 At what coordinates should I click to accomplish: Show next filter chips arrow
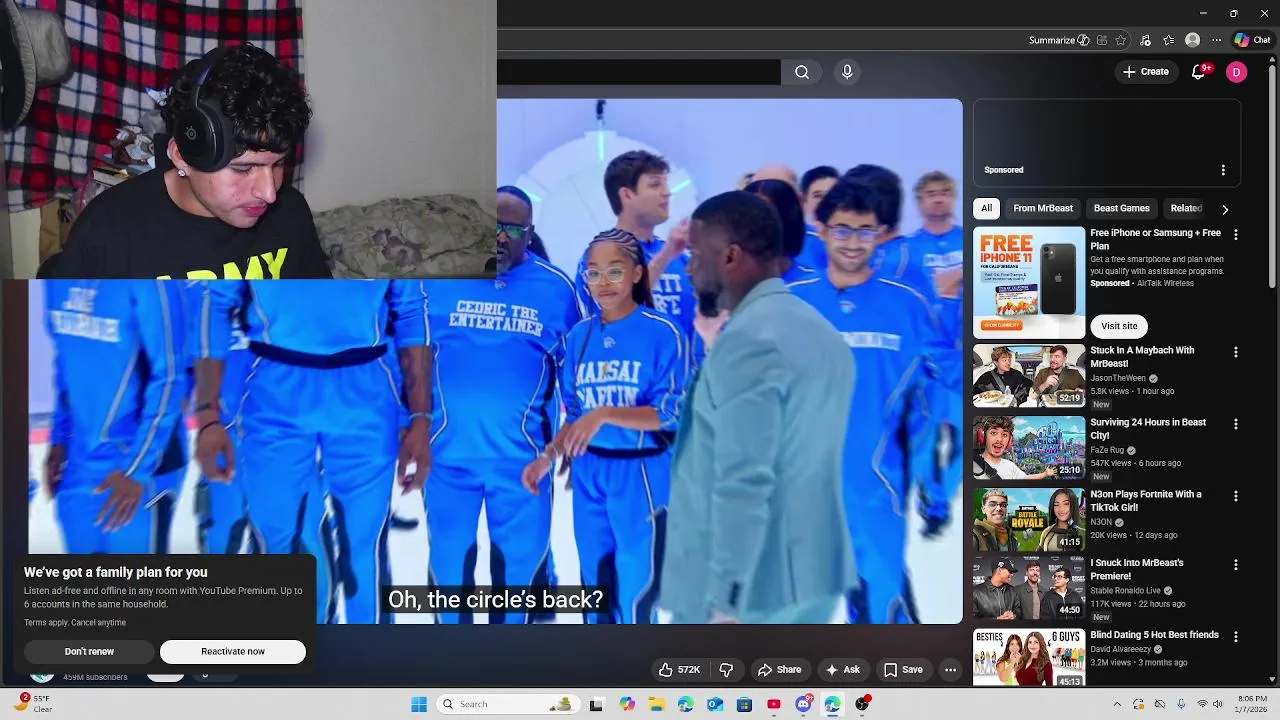click(1225, 209)
